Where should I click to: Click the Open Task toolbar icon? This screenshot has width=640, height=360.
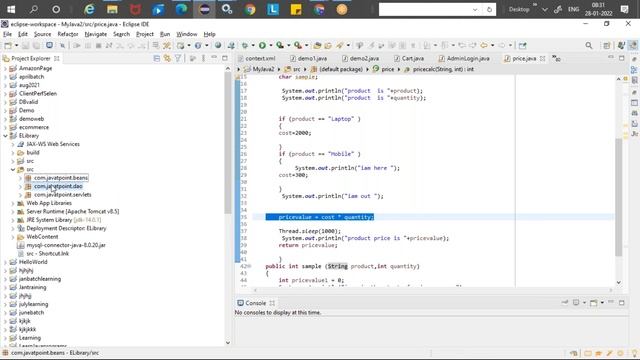[x=328, y=45]
